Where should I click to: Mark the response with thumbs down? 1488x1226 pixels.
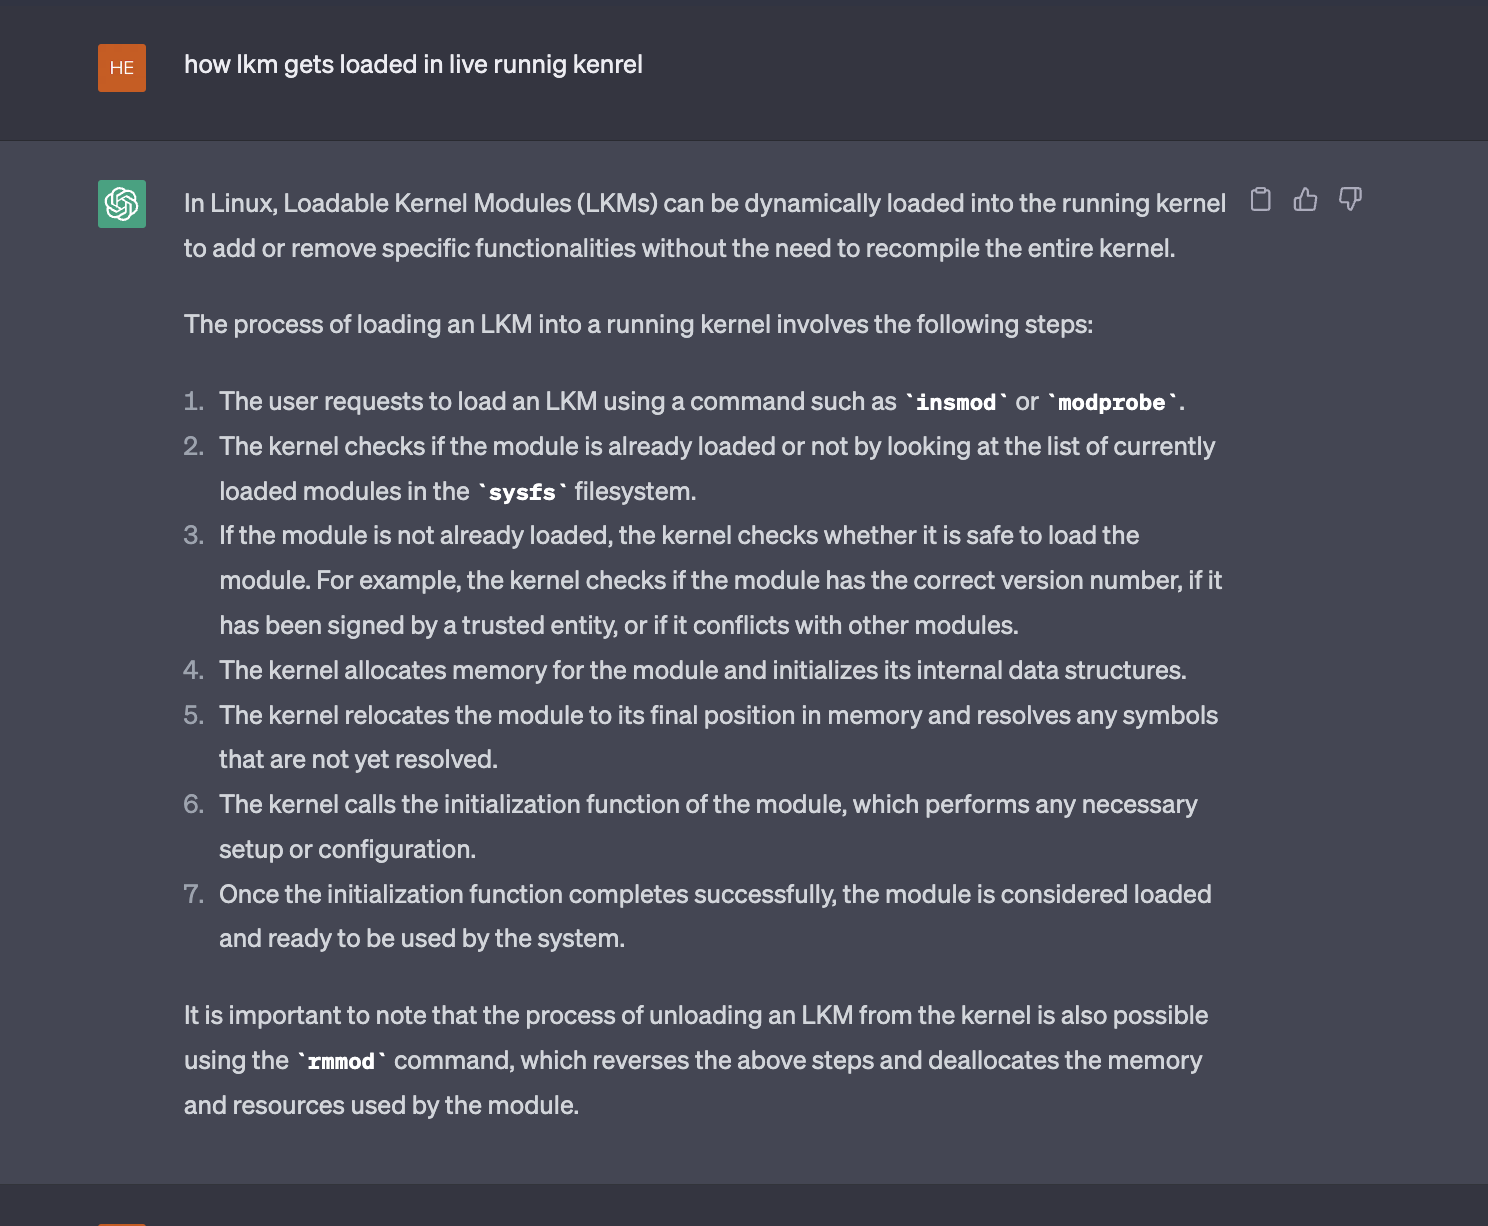pos(1350,199)
